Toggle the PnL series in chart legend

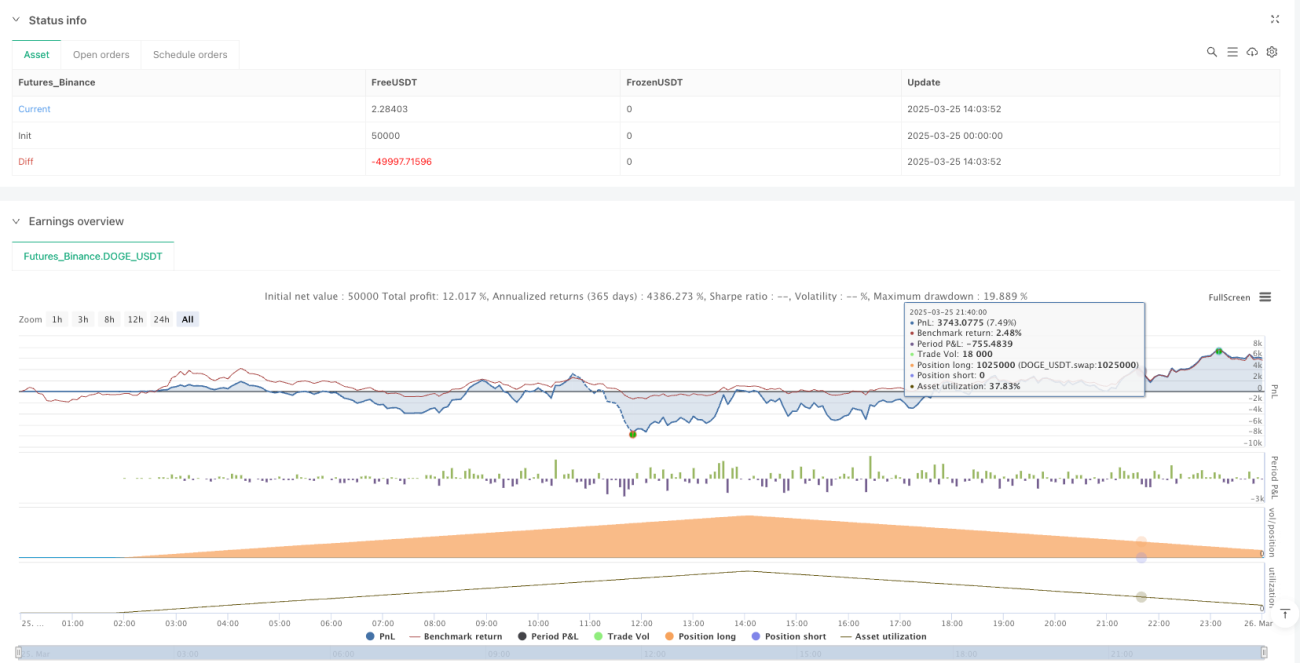383,636
